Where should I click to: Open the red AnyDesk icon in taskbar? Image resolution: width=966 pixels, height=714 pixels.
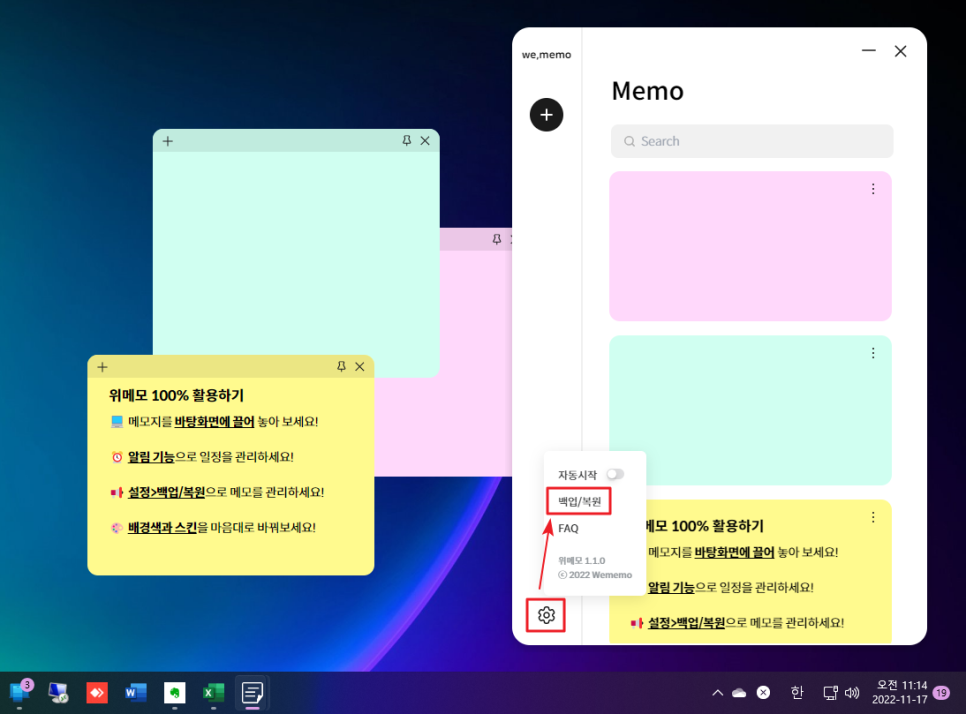click(97, 693)
